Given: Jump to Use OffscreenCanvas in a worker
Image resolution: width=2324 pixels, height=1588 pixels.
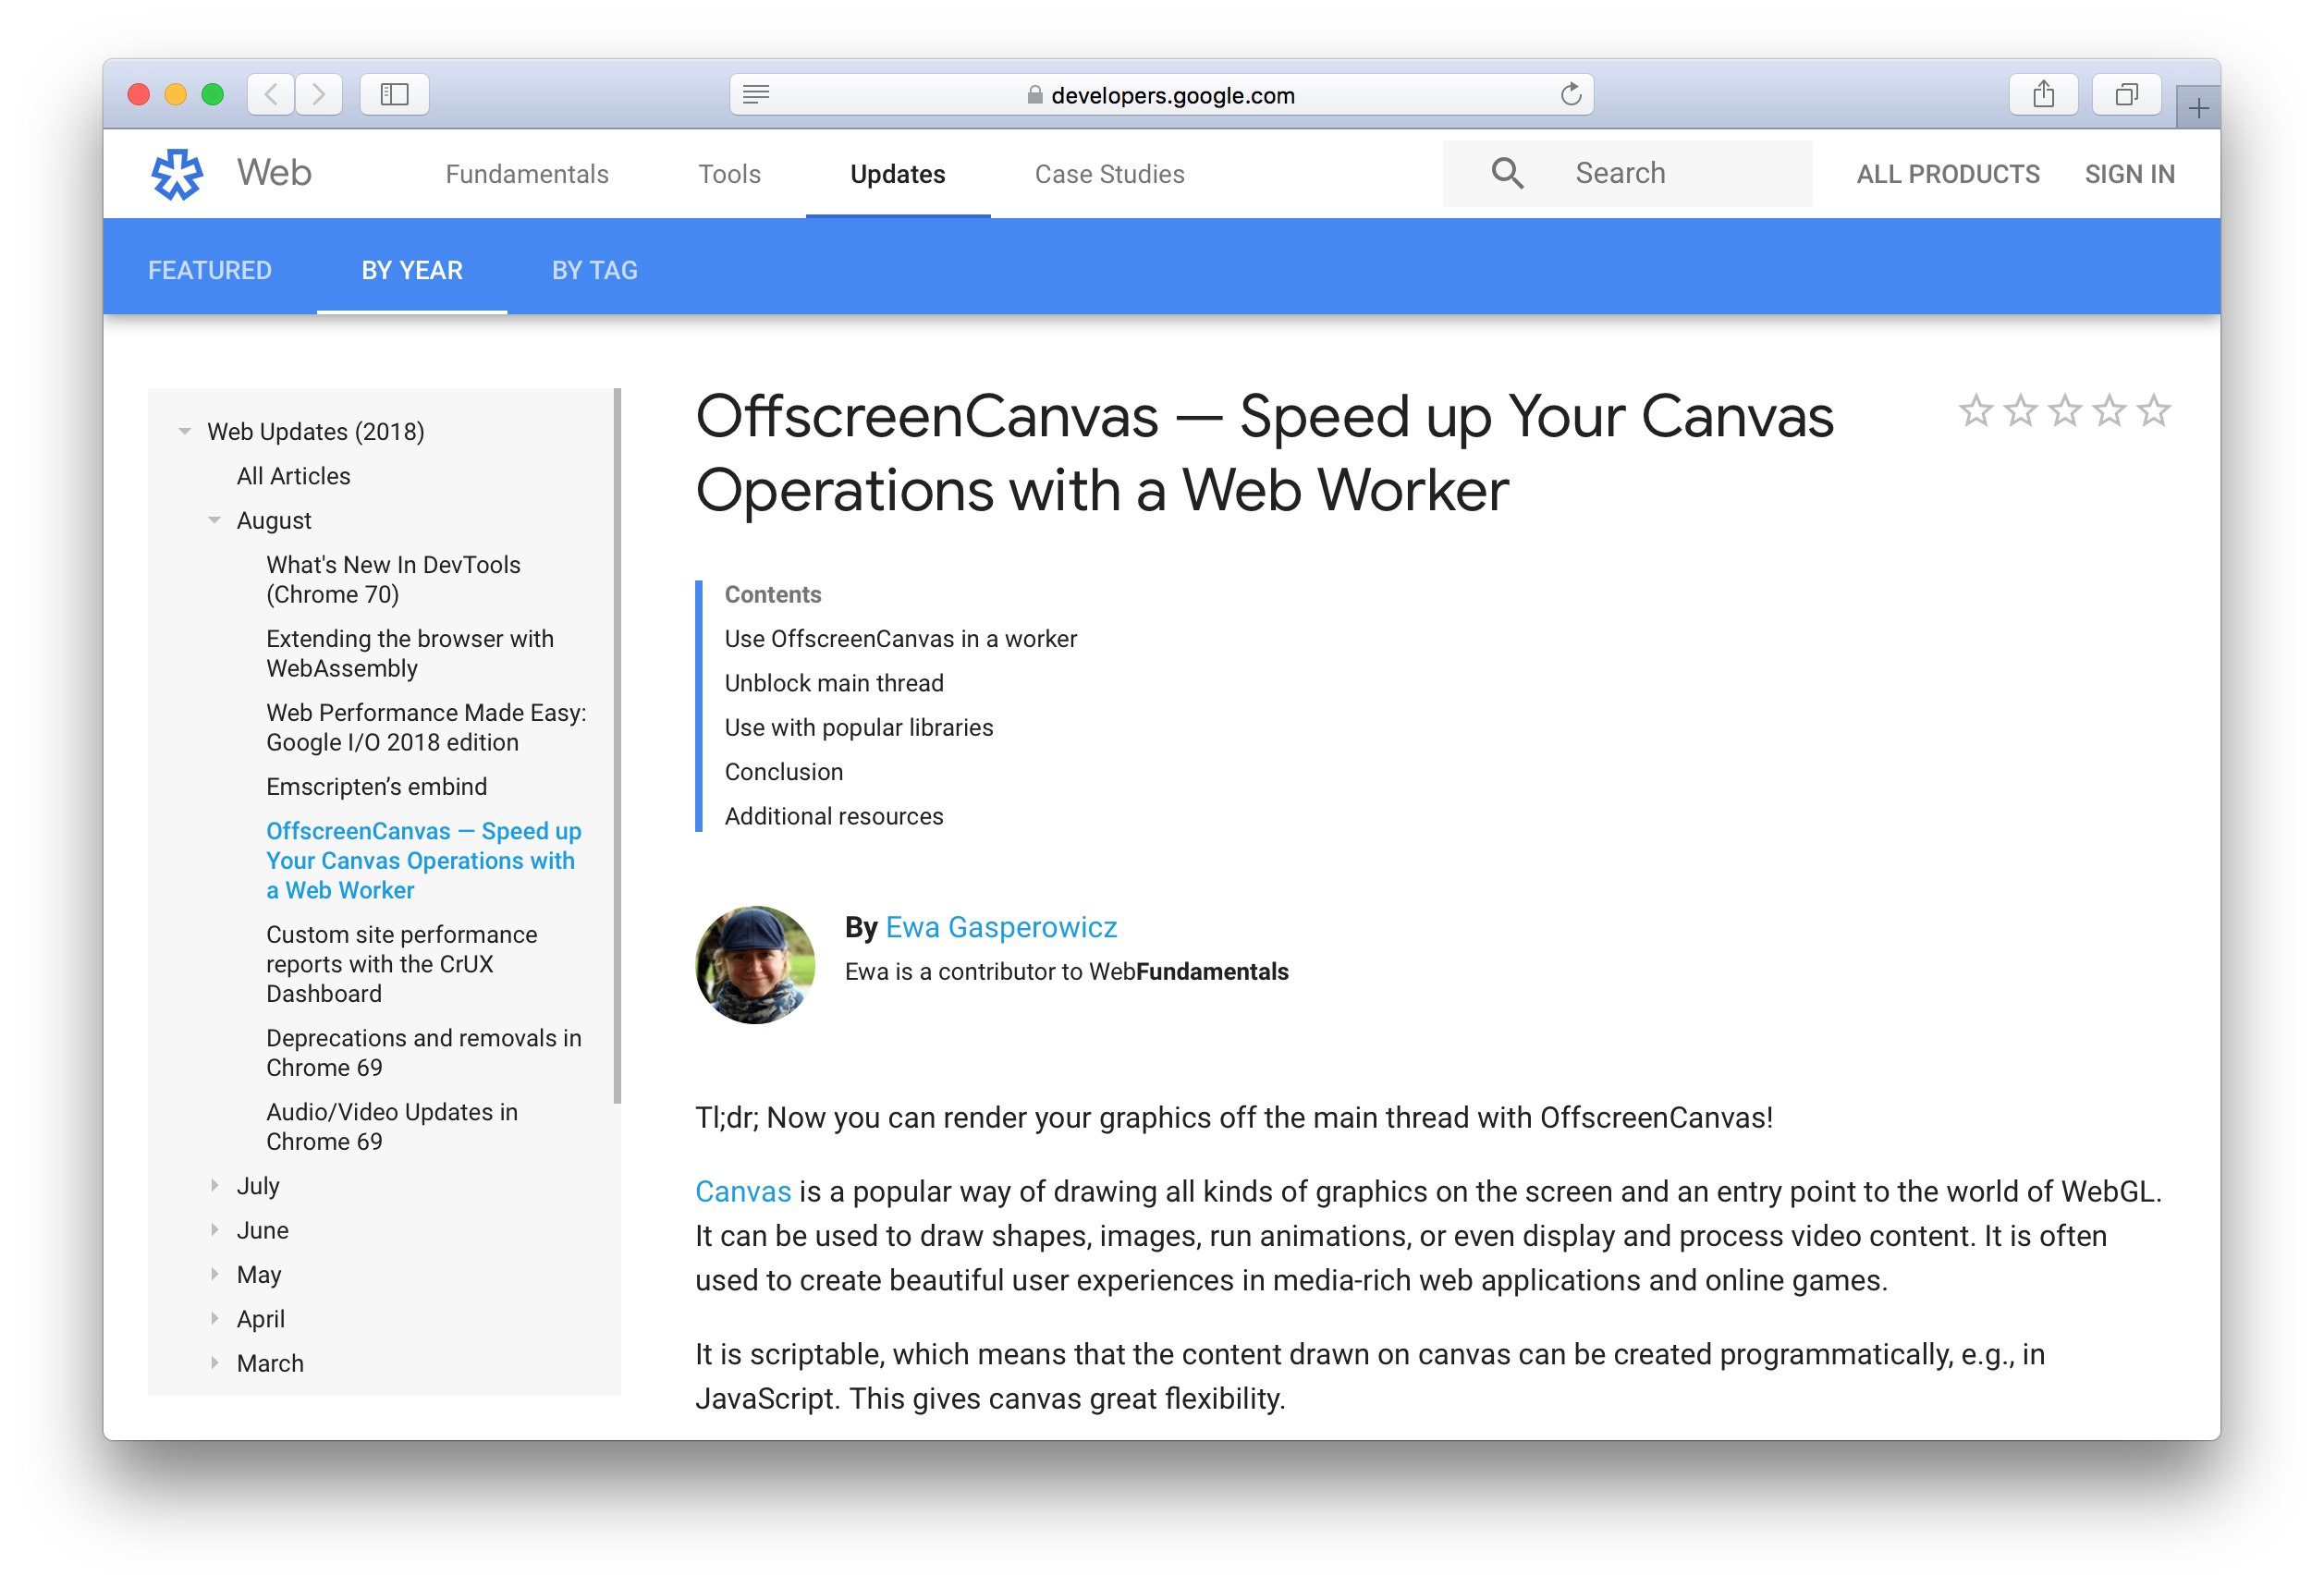Looking at the screenshot, I should click(900, 638).
